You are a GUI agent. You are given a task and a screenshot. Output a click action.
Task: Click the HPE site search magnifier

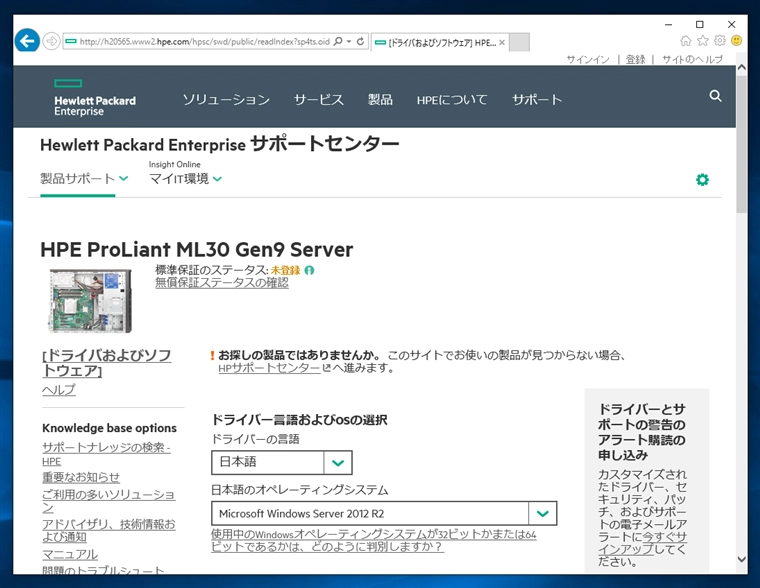point(715,96)
